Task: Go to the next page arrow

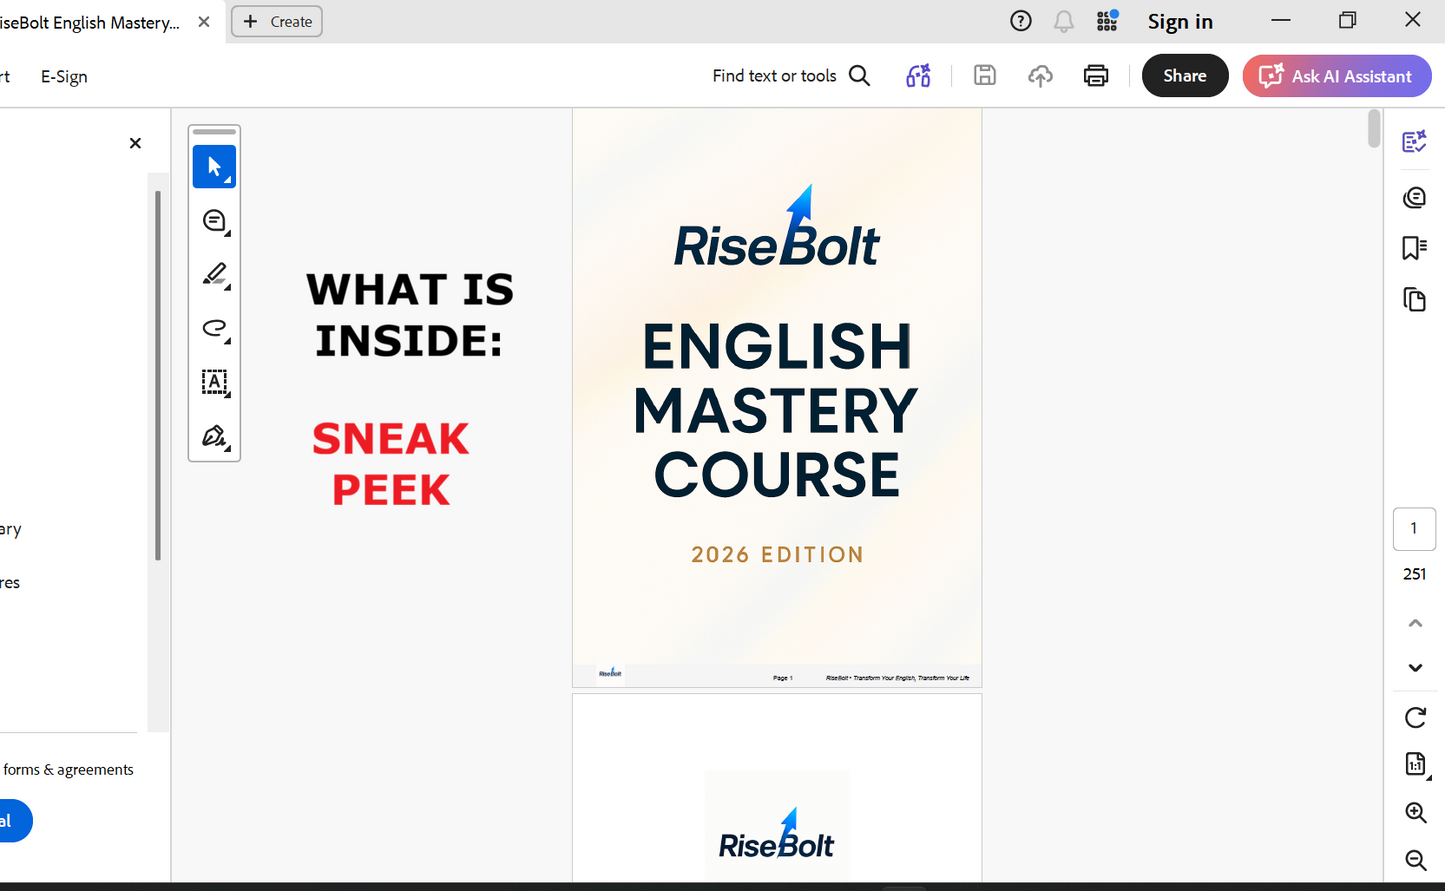Action: (x=1415, y=668)
